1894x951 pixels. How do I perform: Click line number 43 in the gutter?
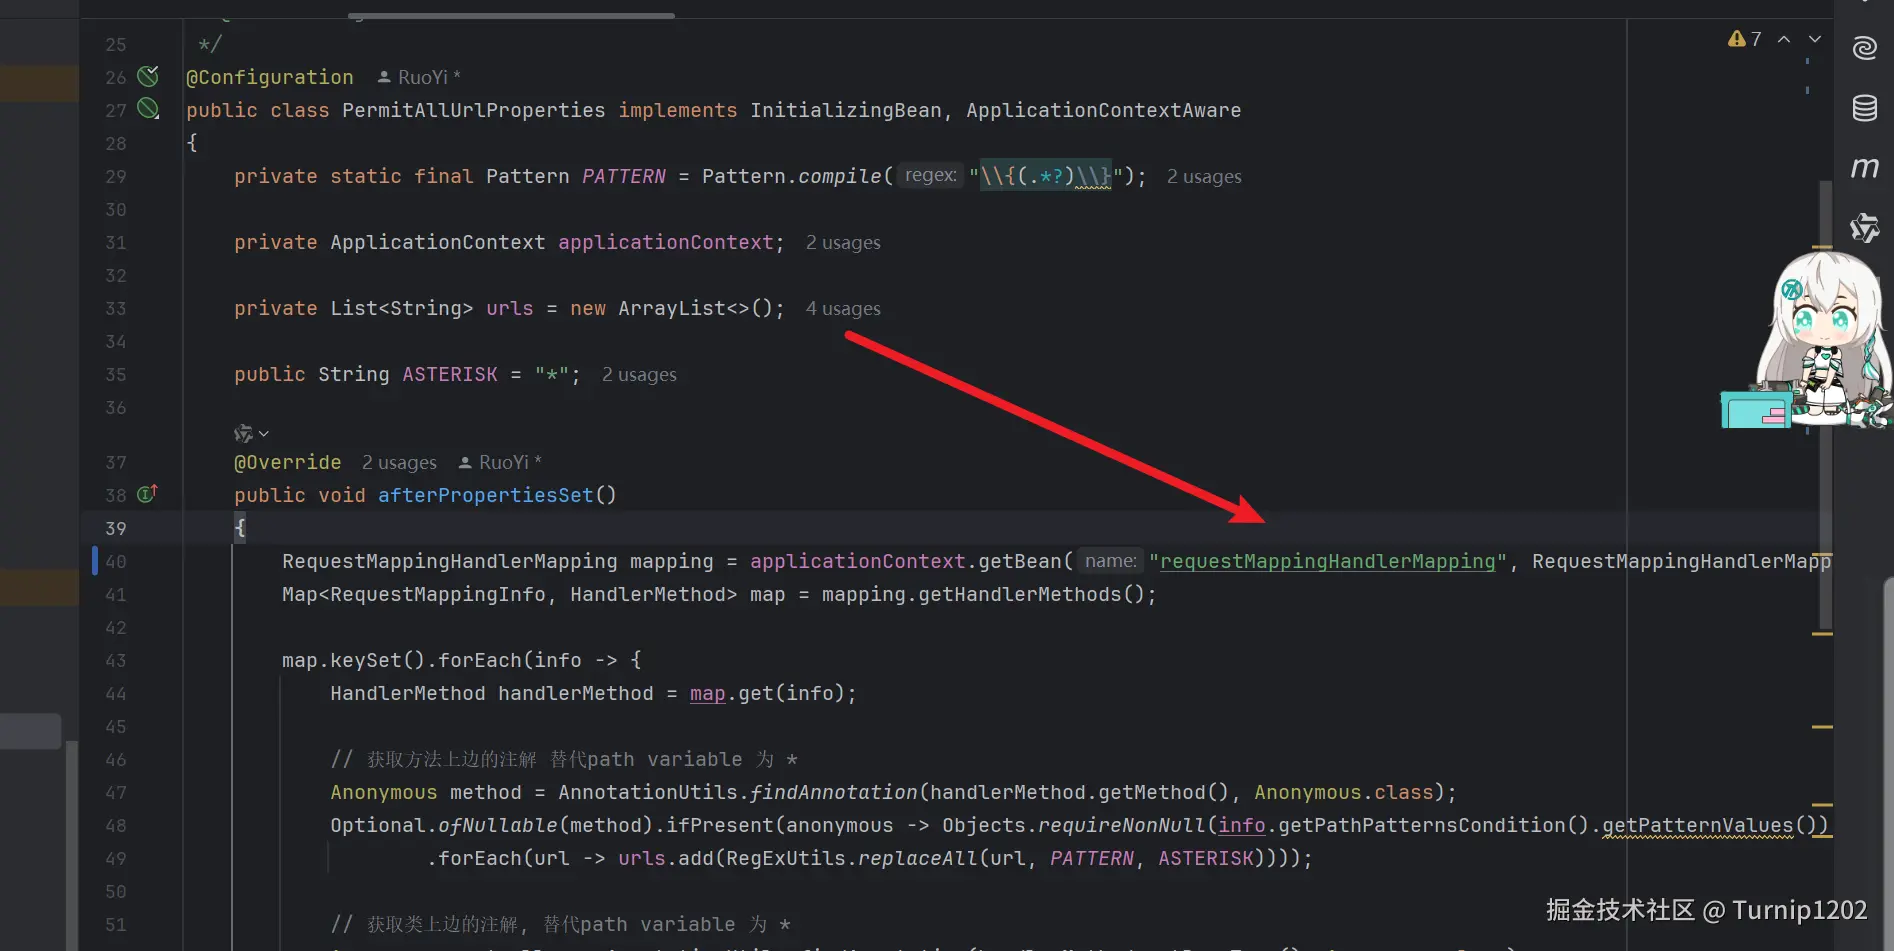(116, 660)
